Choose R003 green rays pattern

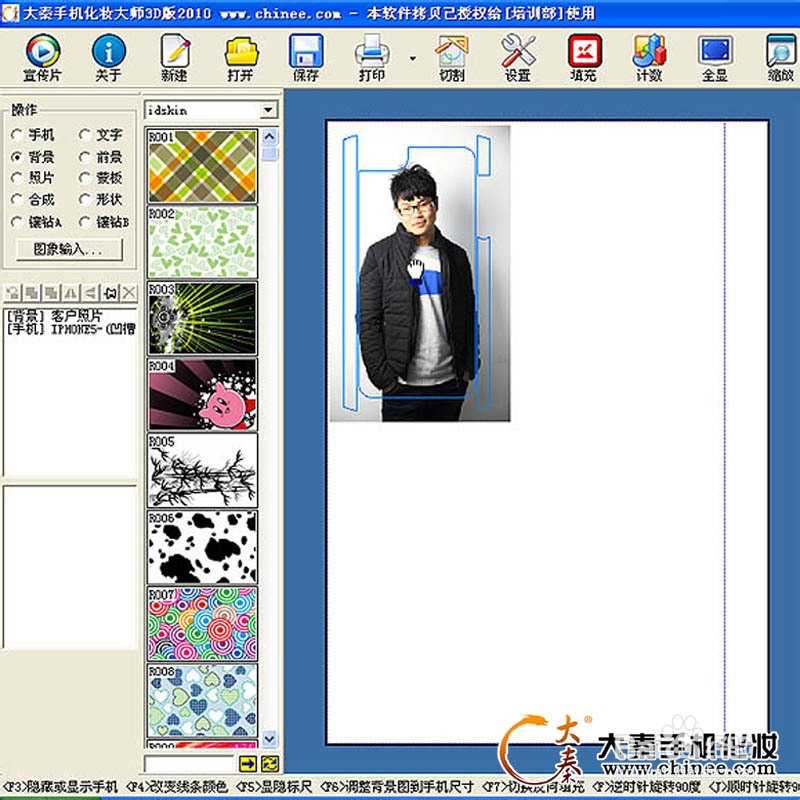(203, 319)
